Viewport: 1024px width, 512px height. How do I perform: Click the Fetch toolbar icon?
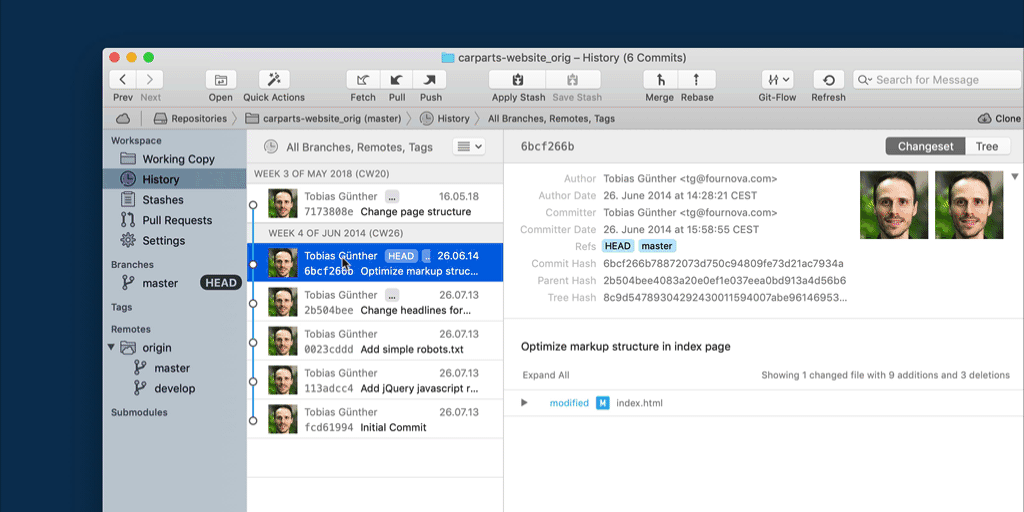[x=363, y=80]
